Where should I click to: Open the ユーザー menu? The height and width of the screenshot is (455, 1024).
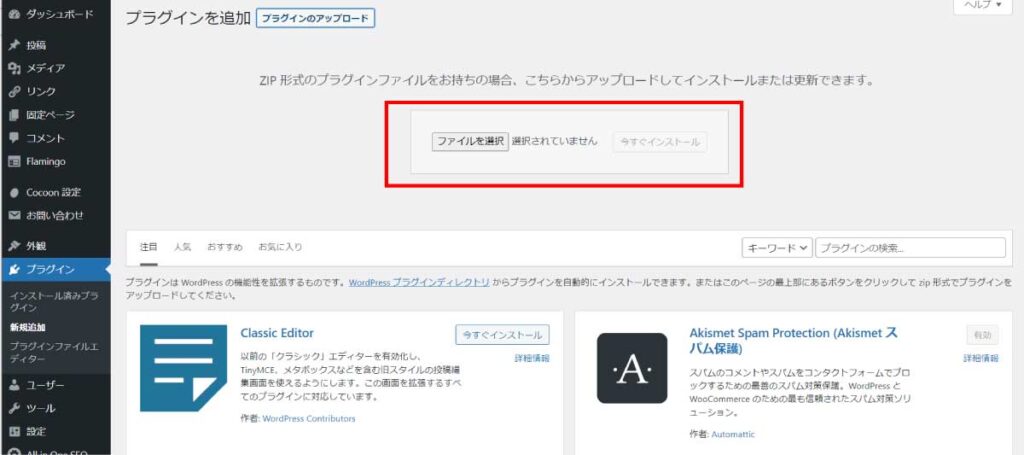[45, 385]
